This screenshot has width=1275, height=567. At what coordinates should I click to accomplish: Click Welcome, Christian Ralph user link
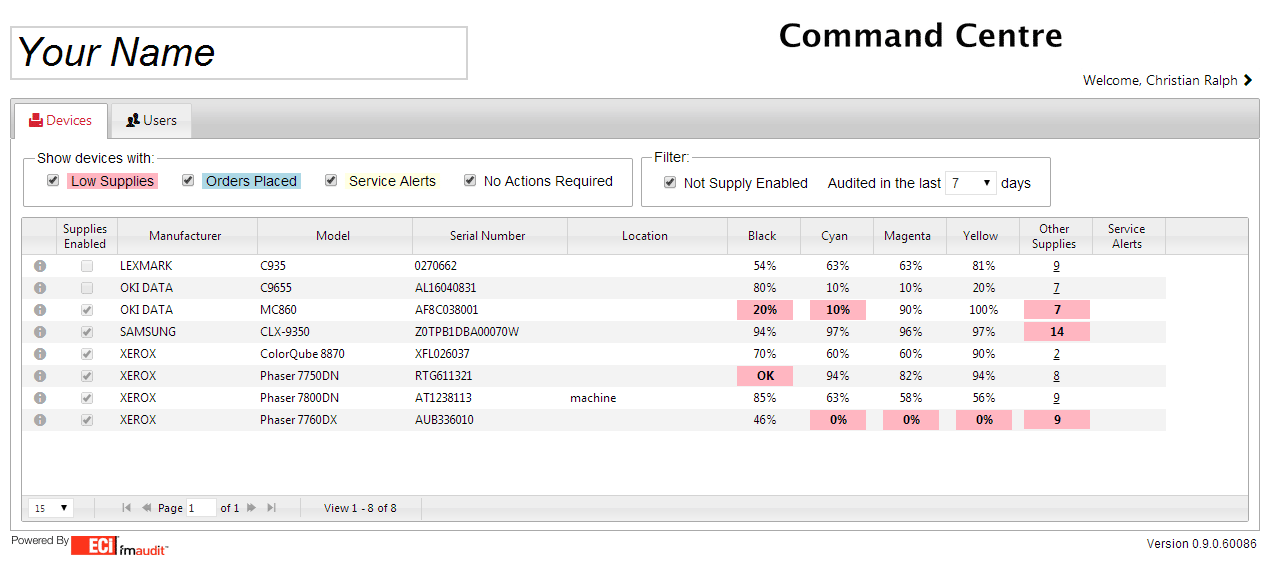tap(1160, 81)
